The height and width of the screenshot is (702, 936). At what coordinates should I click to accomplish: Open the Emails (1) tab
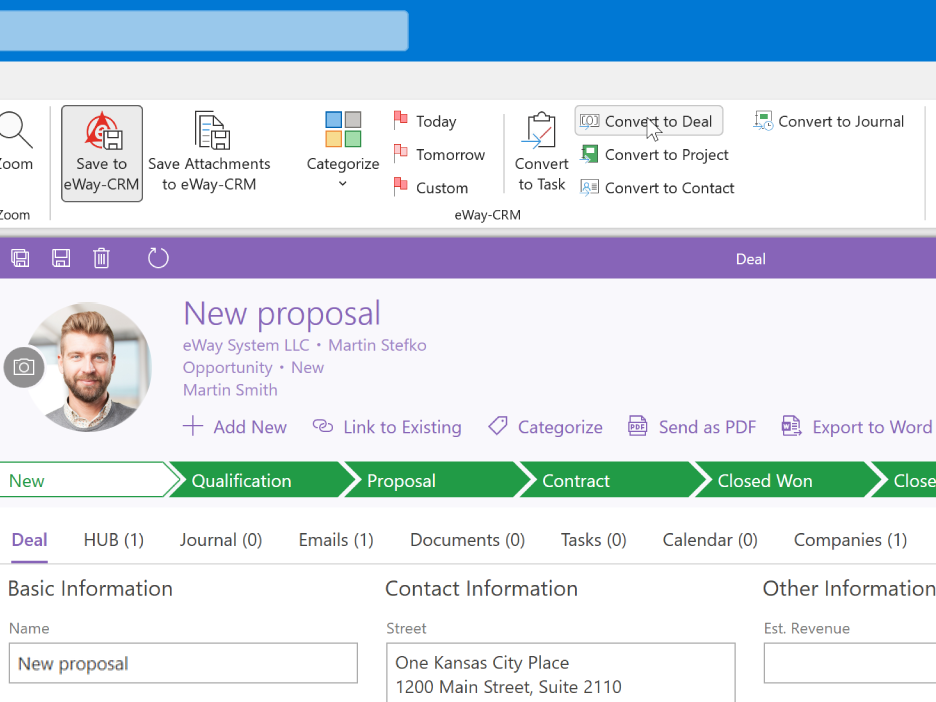pyautogui.click(x=336, y=540)
